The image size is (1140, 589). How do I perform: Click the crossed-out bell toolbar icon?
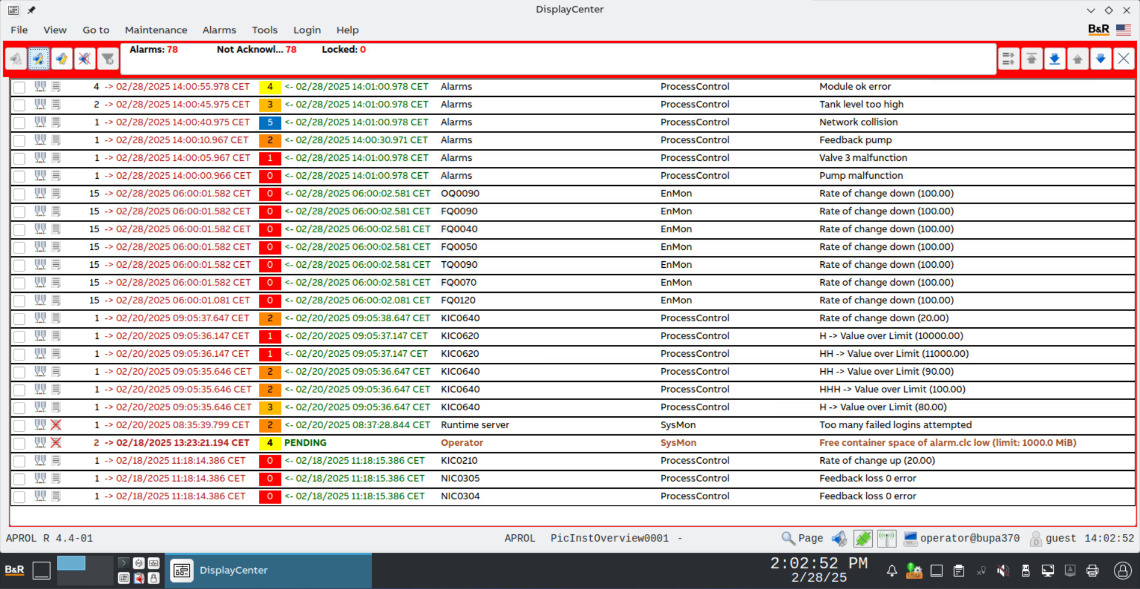click(x=84, y=59)
